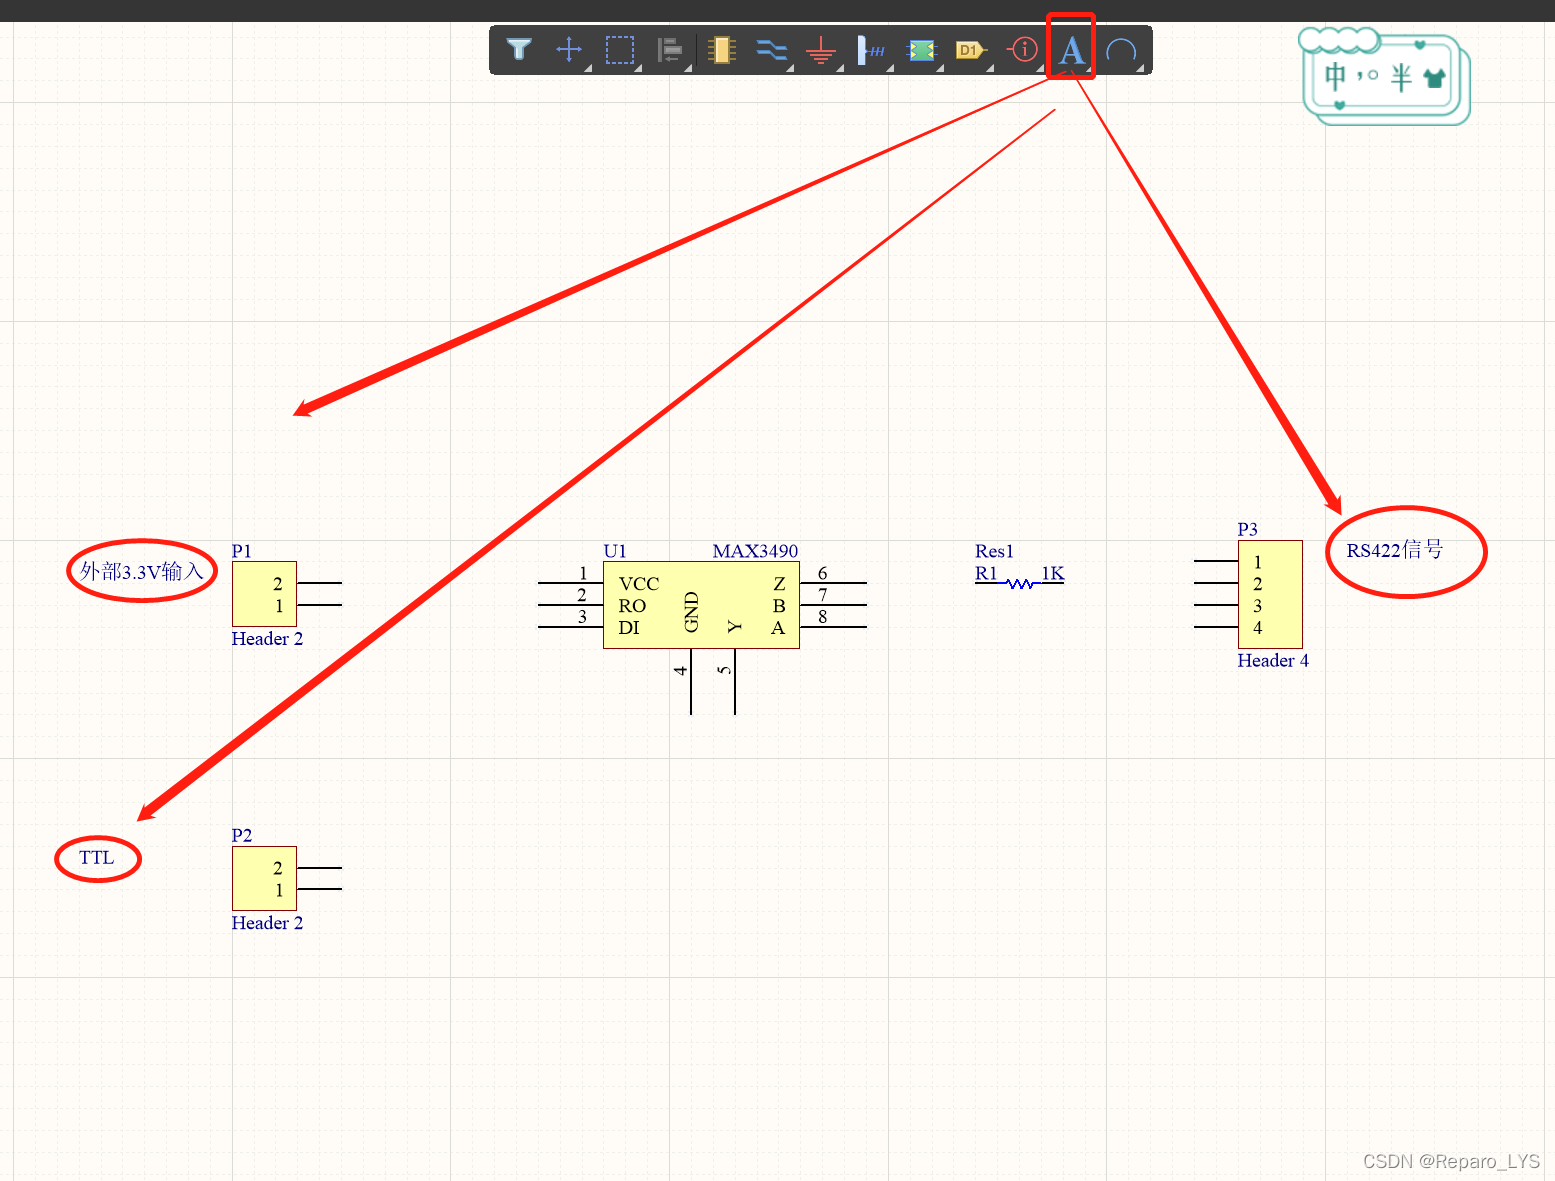Activate the text string A tool
The width and height of the screenshot is (1555, 1181).
[x=1071, y=49]
